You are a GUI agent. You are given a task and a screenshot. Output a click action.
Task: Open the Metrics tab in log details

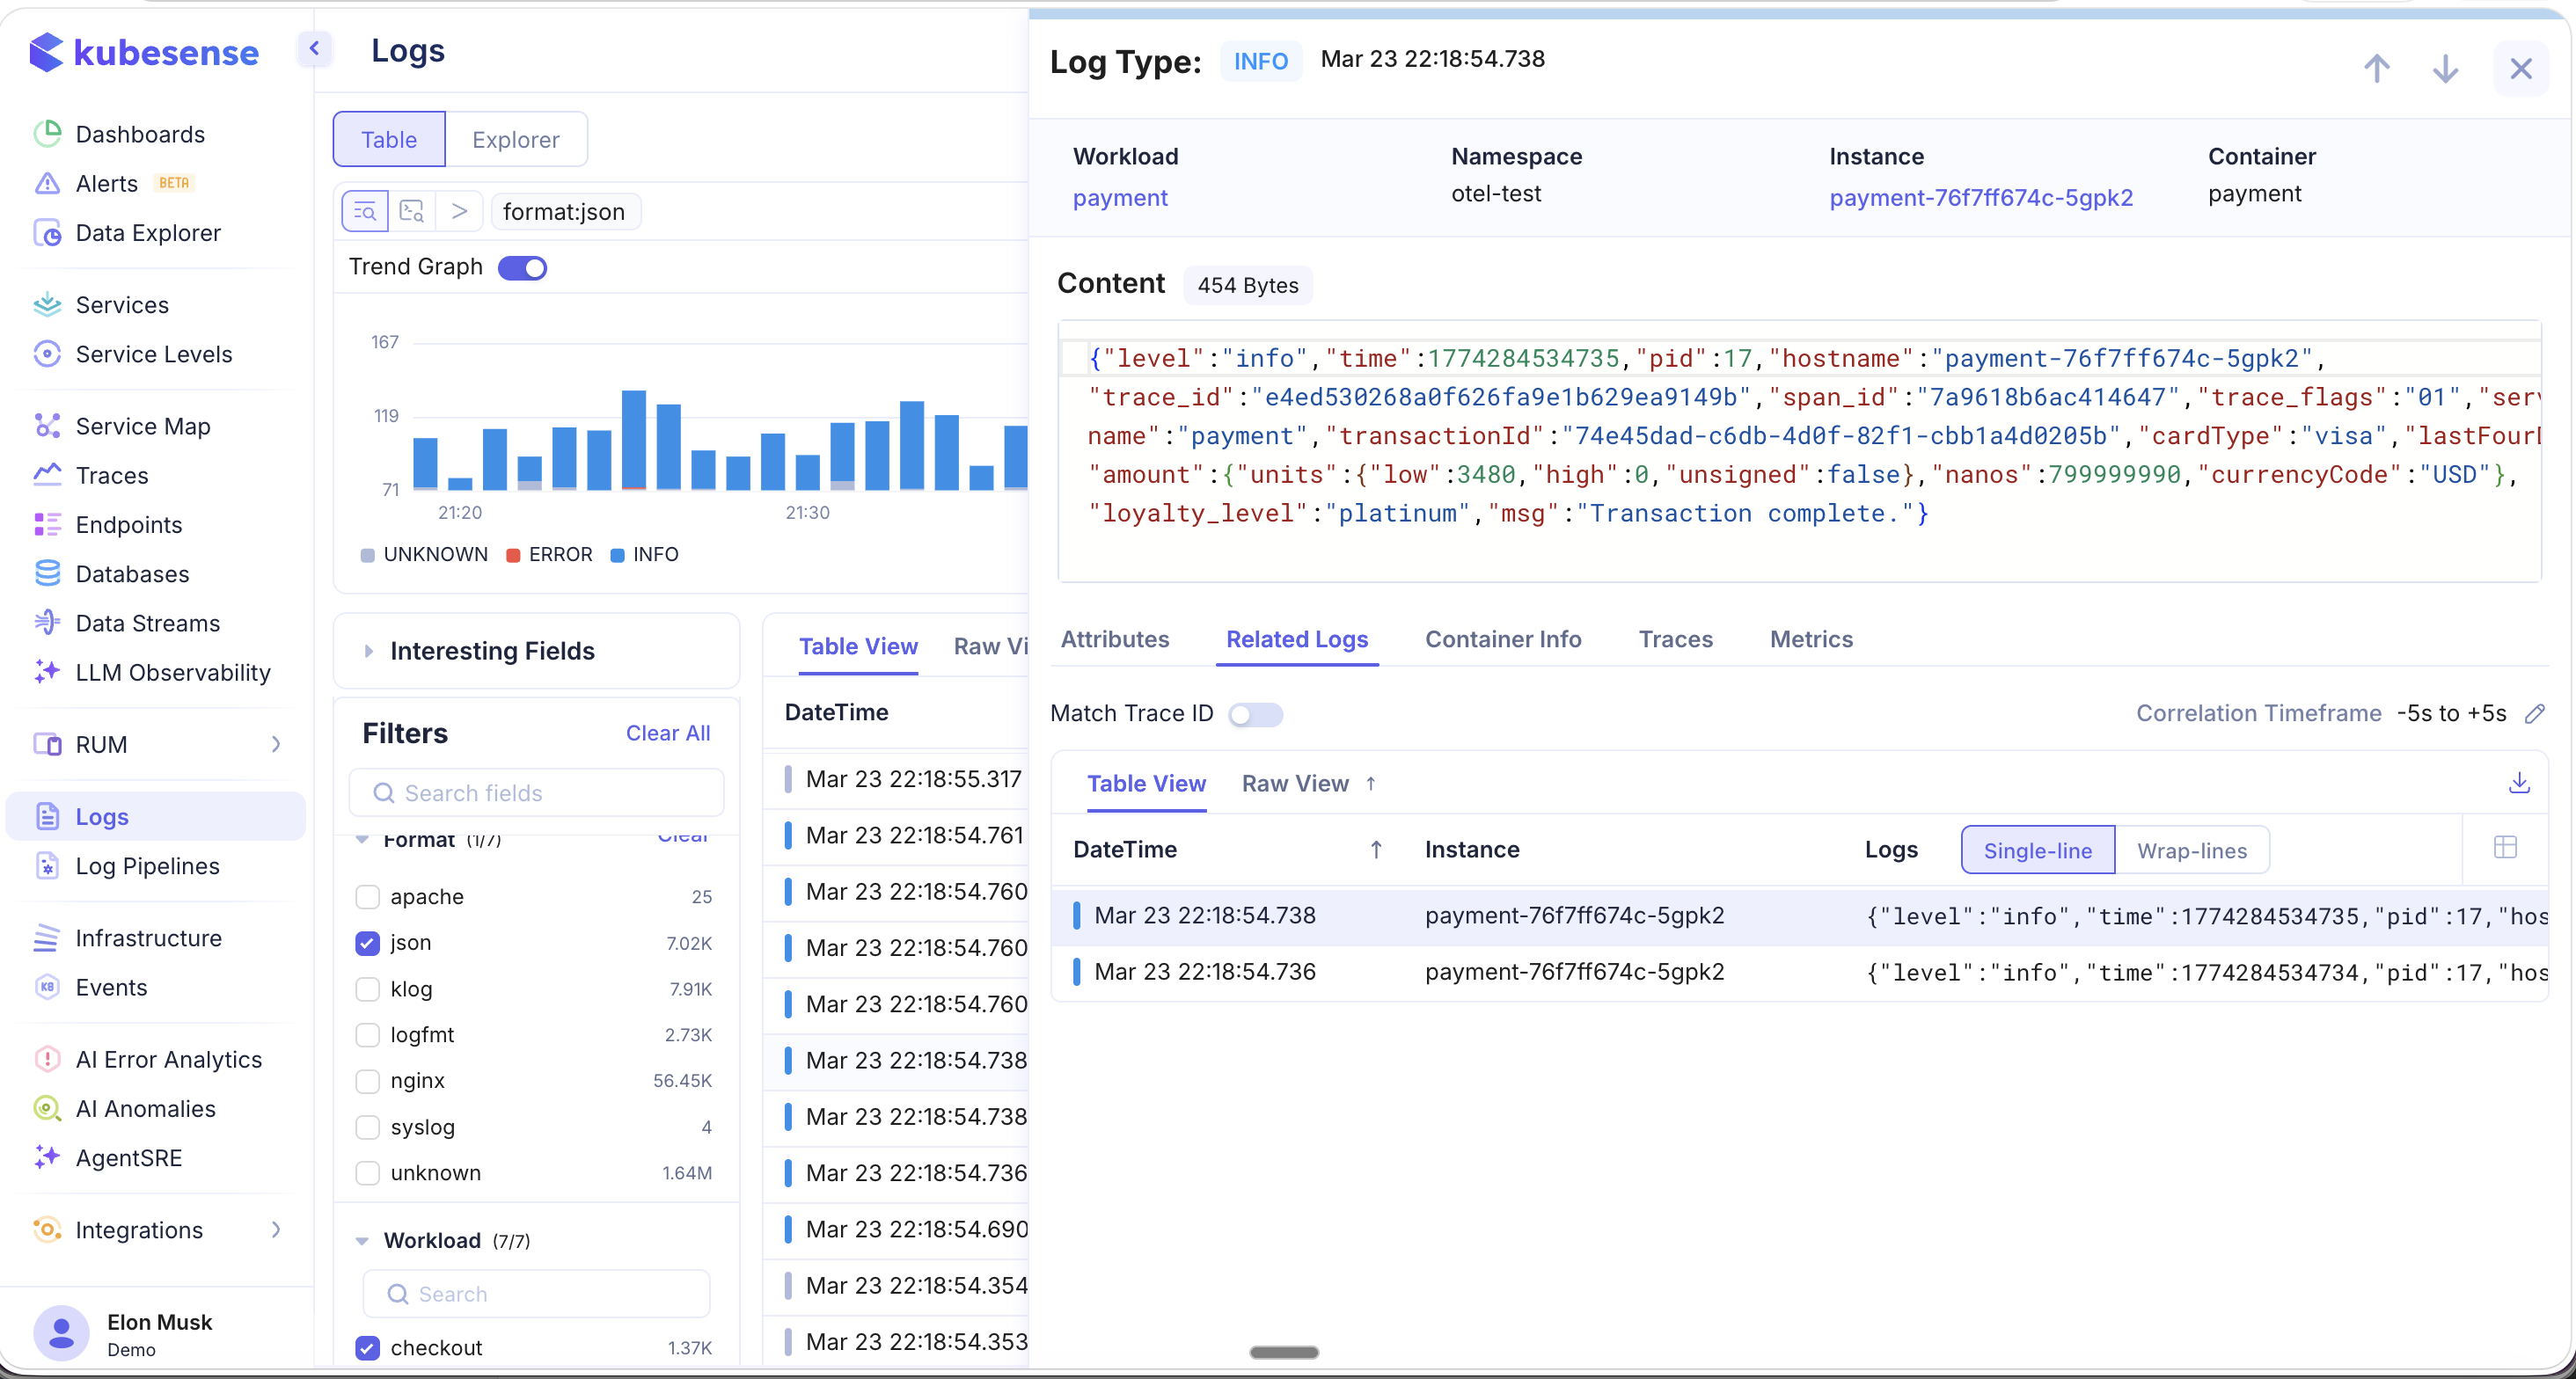coord(1811,639)
